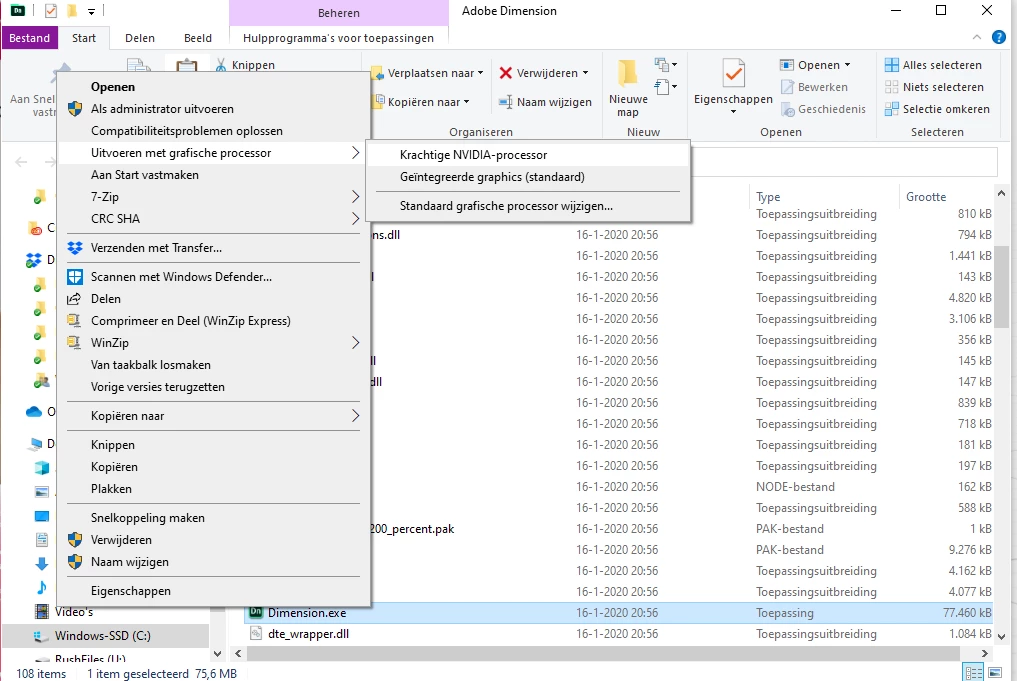The height and width of the screenshot is (681, 1017).
Task: Switch to the Delen ribbon tab
Action: pyautogui.click(x=139, y=38)
